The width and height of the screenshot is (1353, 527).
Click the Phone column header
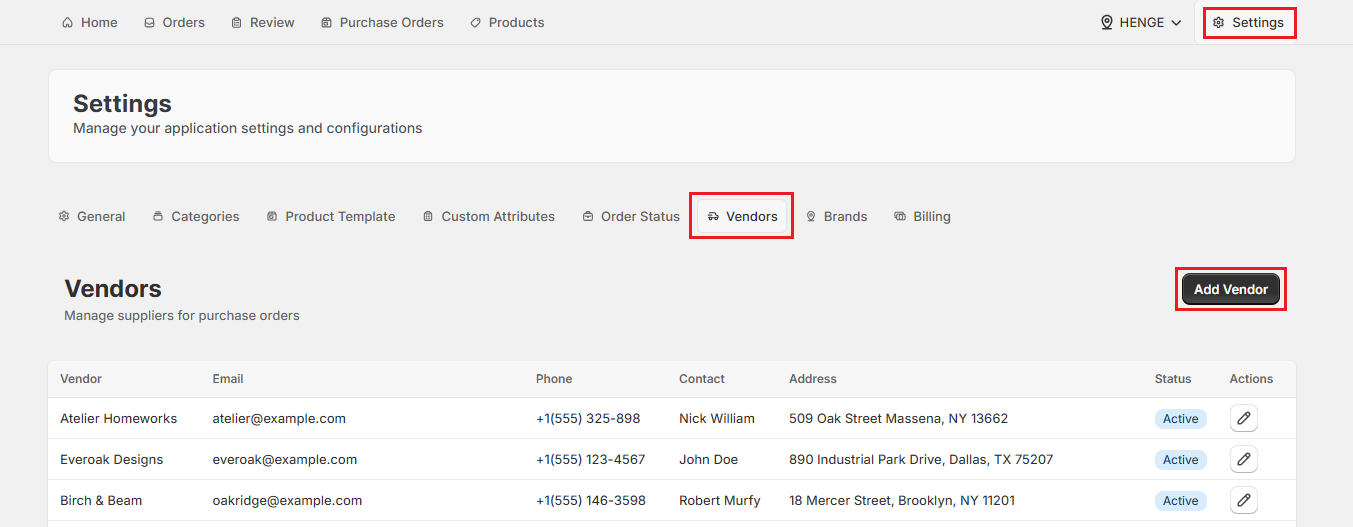coord(554,379)
